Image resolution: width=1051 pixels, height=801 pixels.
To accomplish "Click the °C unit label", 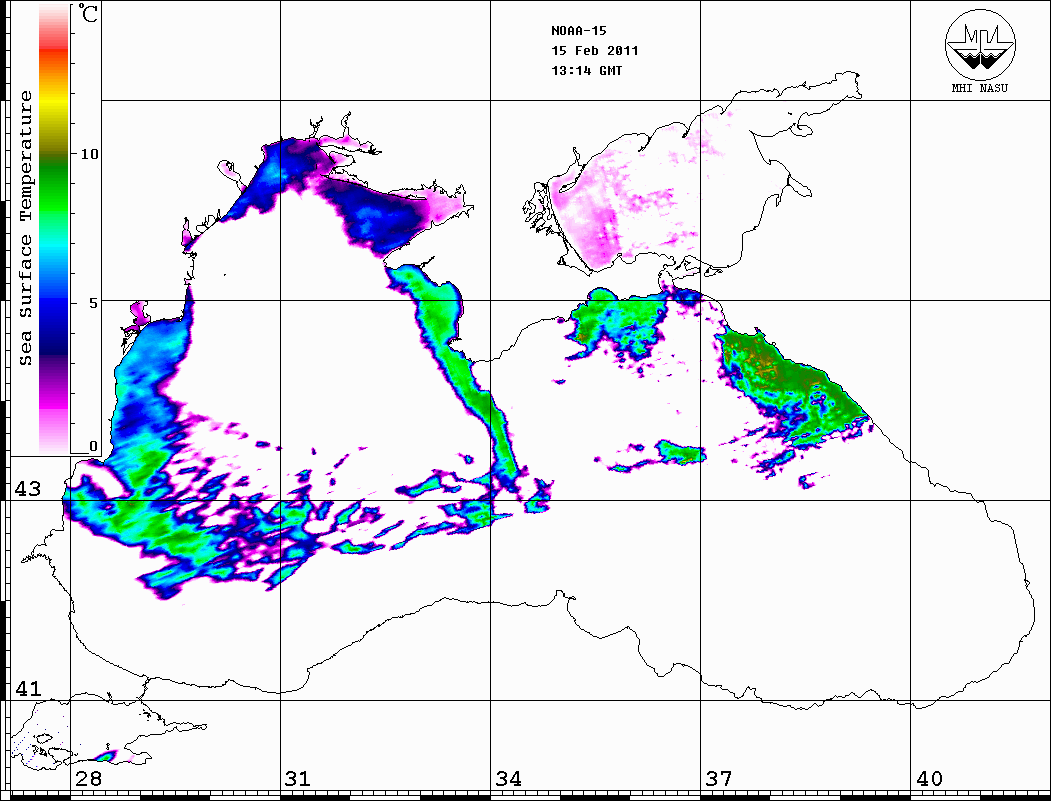I will pos(88,13).
